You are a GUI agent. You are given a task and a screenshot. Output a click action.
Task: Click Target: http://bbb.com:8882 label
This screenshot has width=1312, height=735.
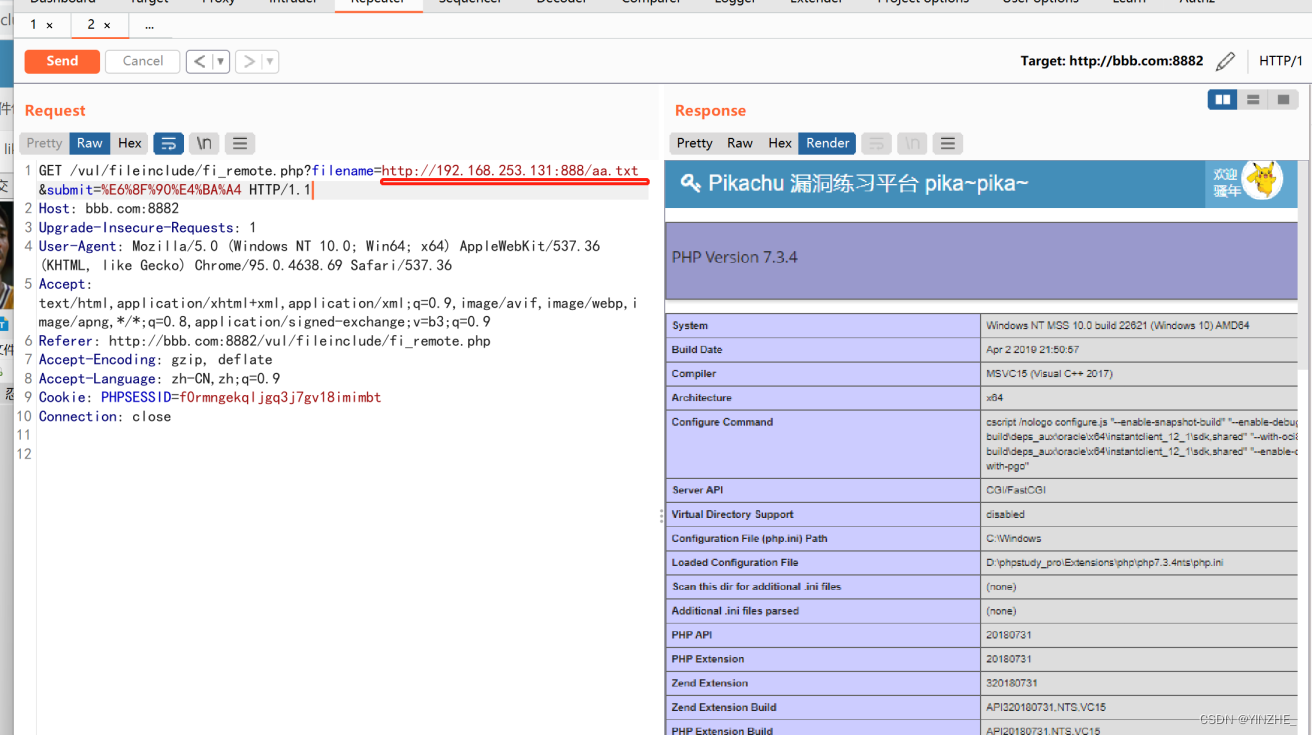click(x=1112, y=61)
